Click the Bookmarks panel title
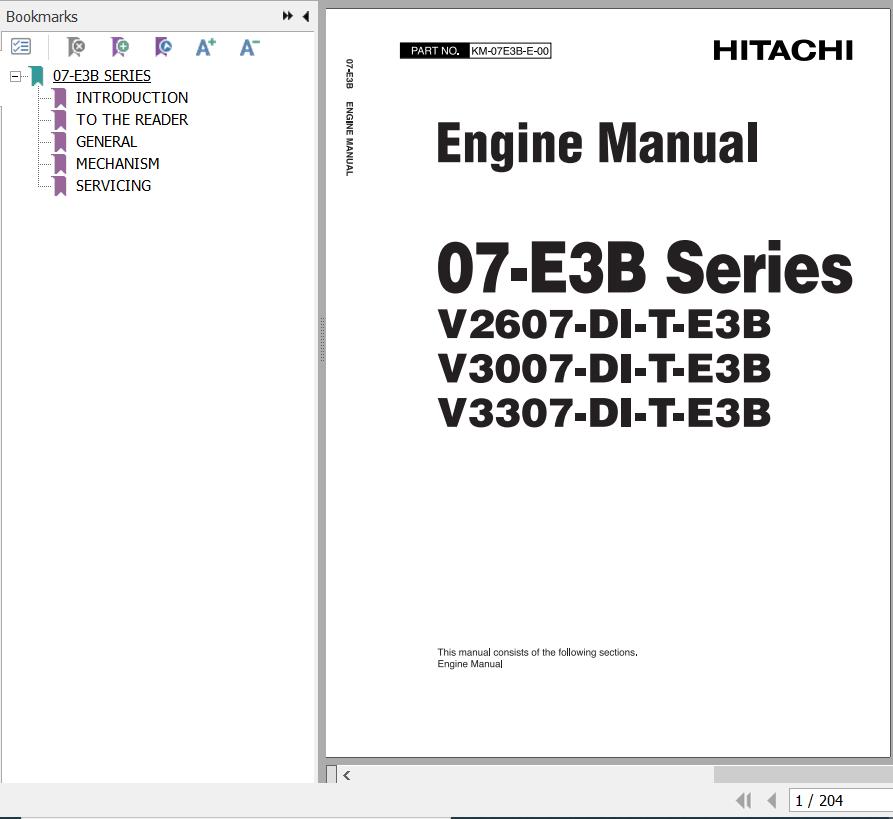The height and width of the screenshot is (819, 893). (x=42, y=17)
